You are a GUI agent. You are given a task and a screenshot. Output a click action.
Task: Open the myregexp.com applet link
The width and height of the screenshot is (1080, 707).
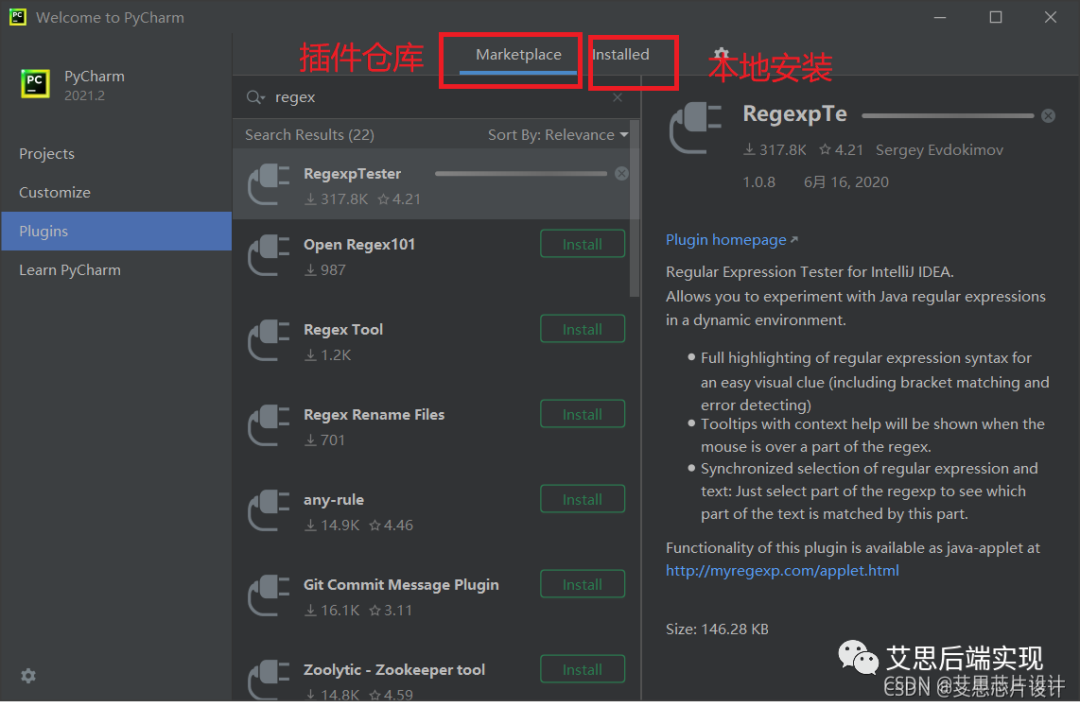point(782,571)
